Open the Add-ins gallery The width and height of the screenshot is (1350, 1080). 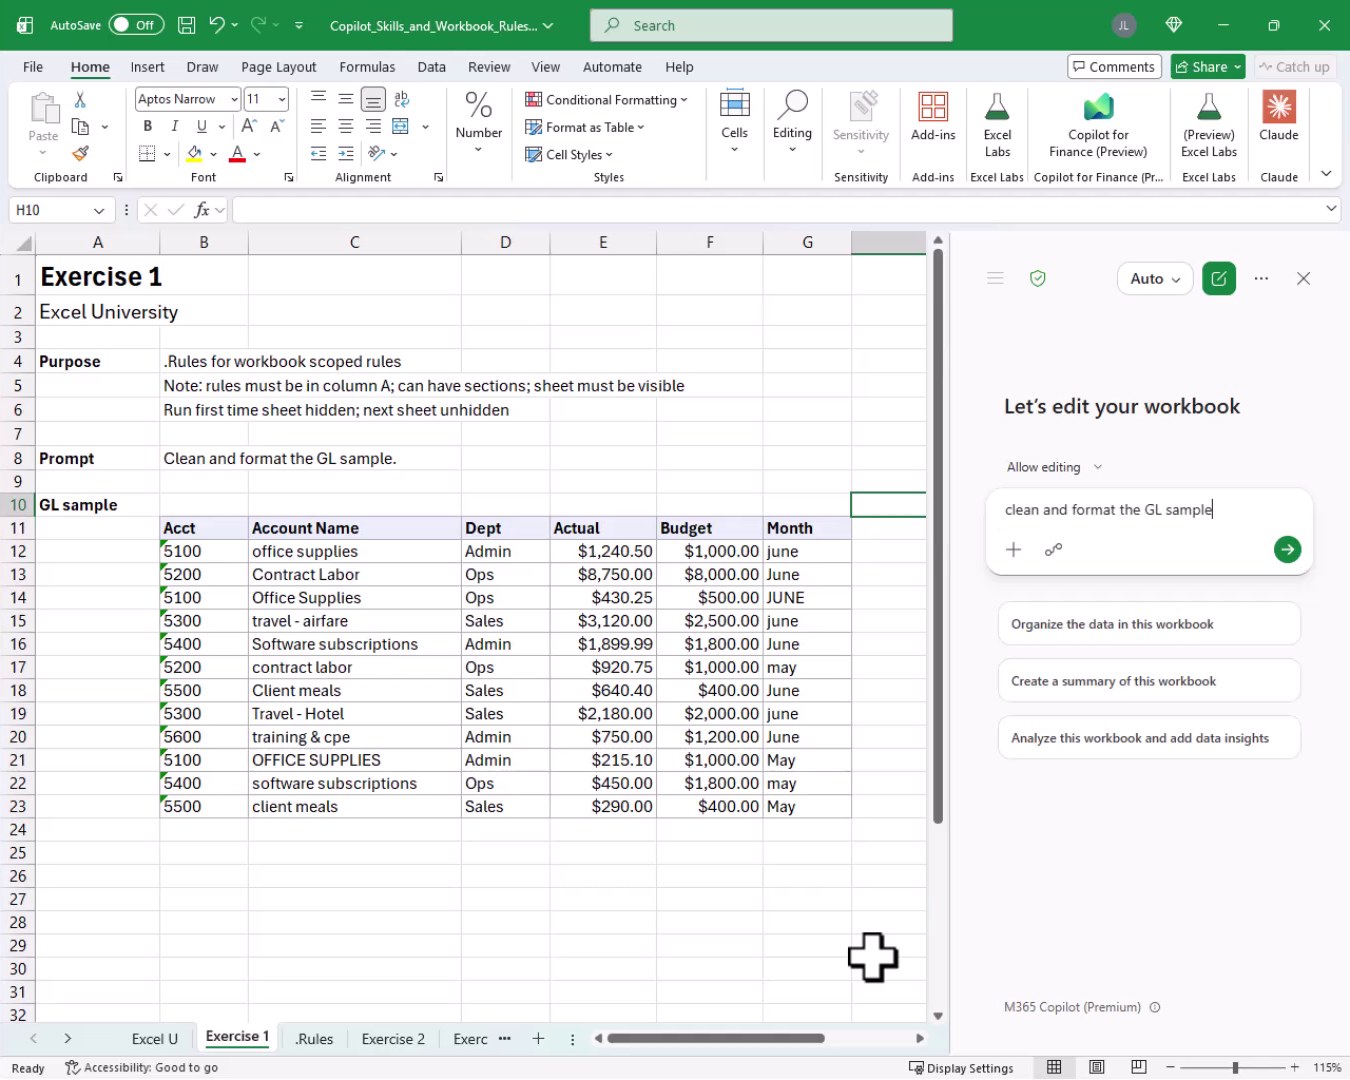(933, 118)
